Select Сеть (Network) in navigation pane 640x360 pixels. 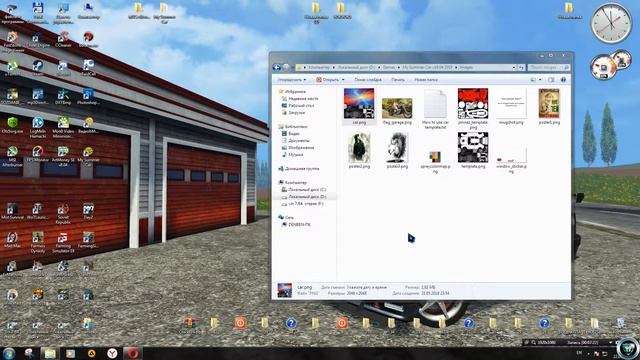point(286,218)
